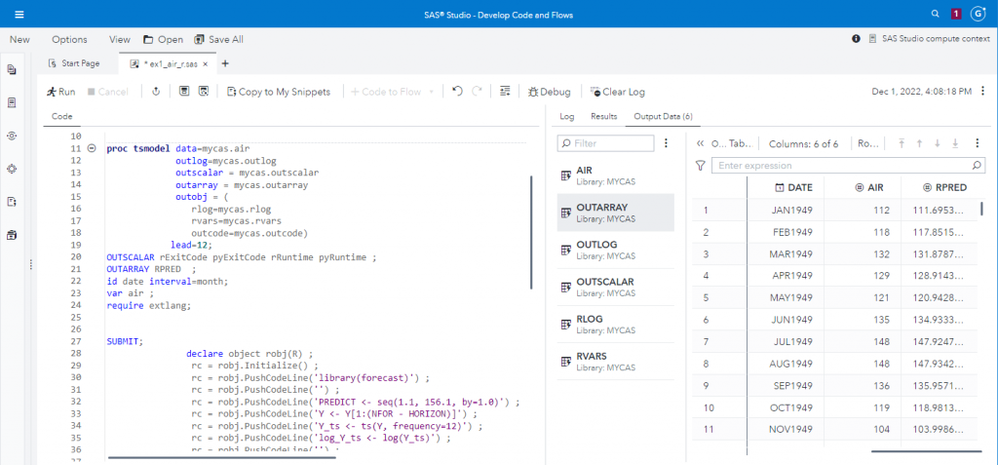
Task: Click the search magnifier in header
Action: [935, 14]
